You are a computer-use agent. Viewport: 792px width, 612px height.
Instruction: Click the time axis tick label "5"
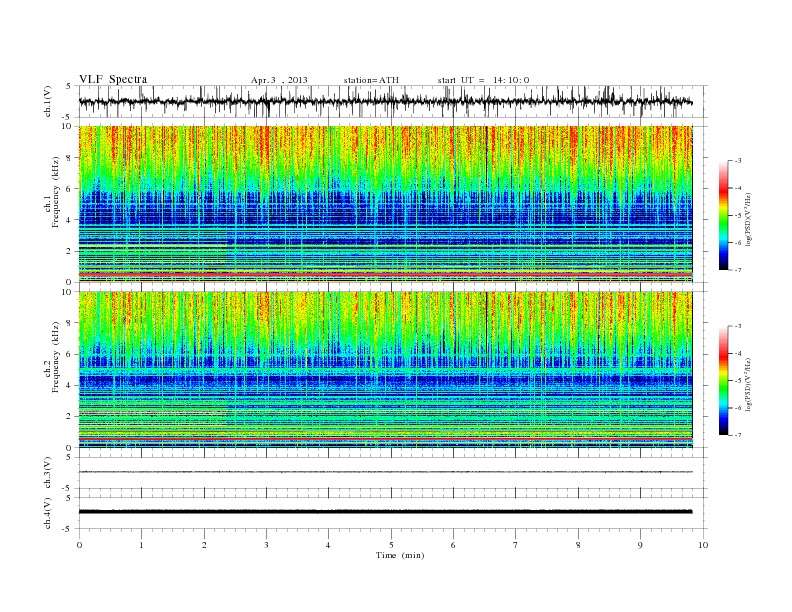pos(391,545)
